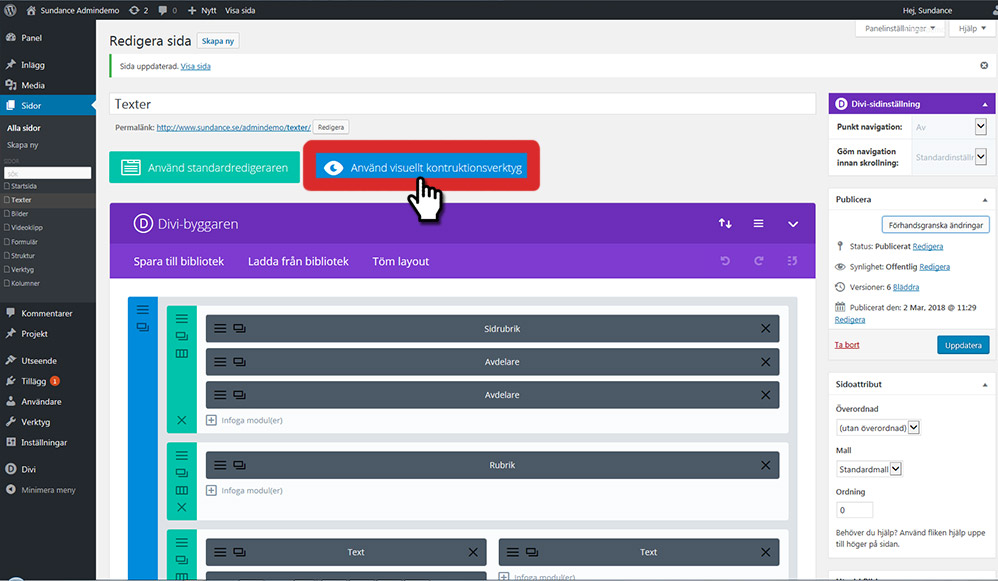Open Tillägg plugins menu
Screen dimensions: 998x581
[x=33, y=381]
